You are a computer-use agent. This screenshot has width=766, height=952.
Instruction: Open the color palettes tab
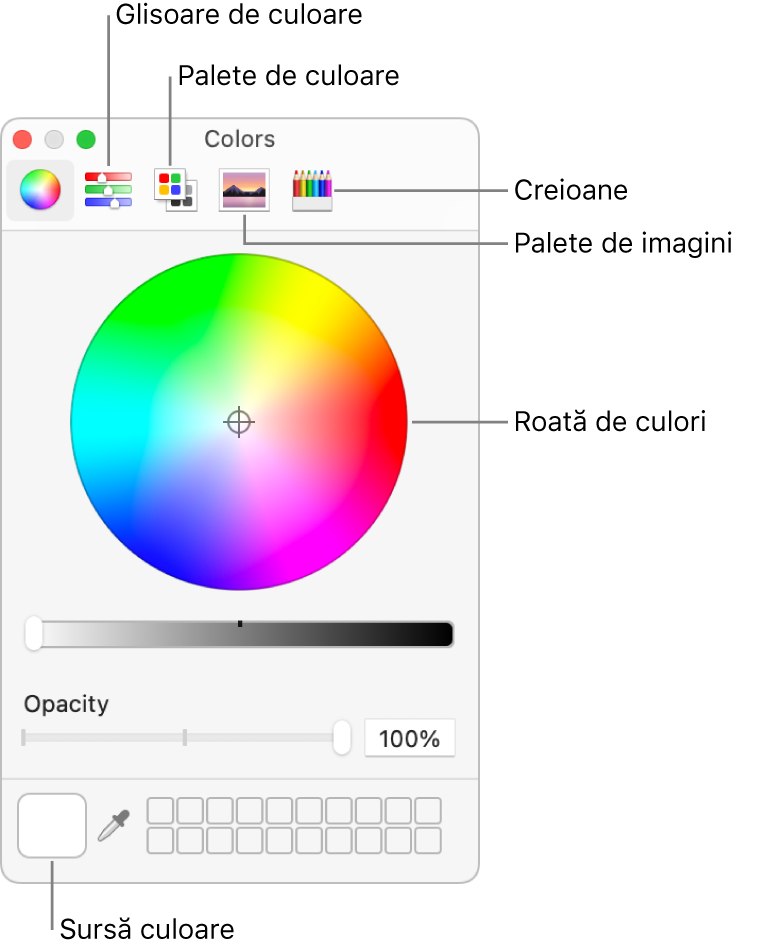pos(175,190)
